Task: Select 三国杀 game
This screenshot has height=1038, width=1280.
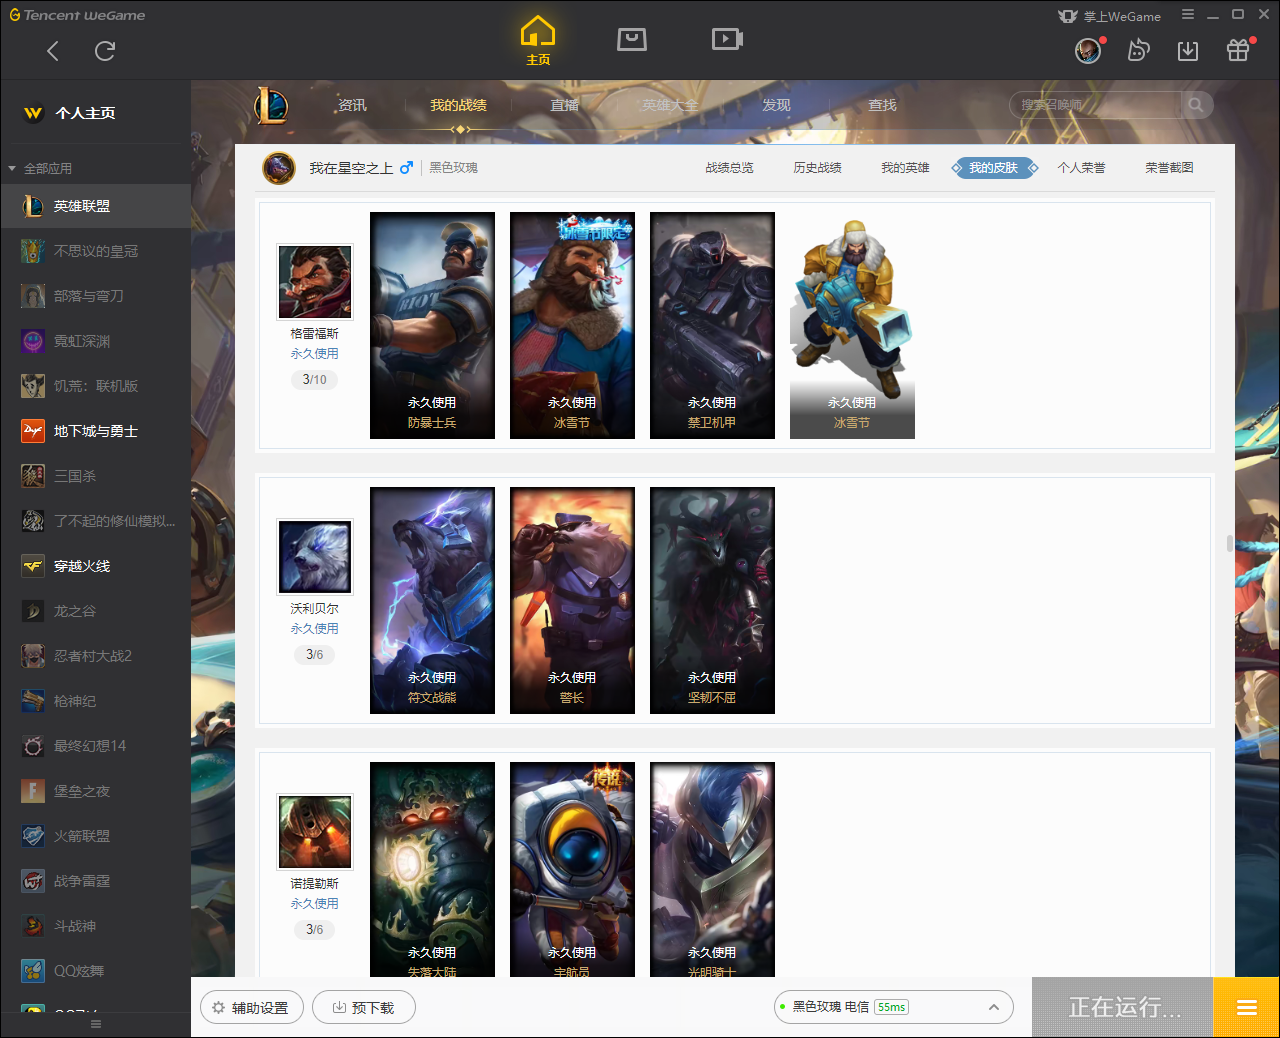Action: point(95,476)
